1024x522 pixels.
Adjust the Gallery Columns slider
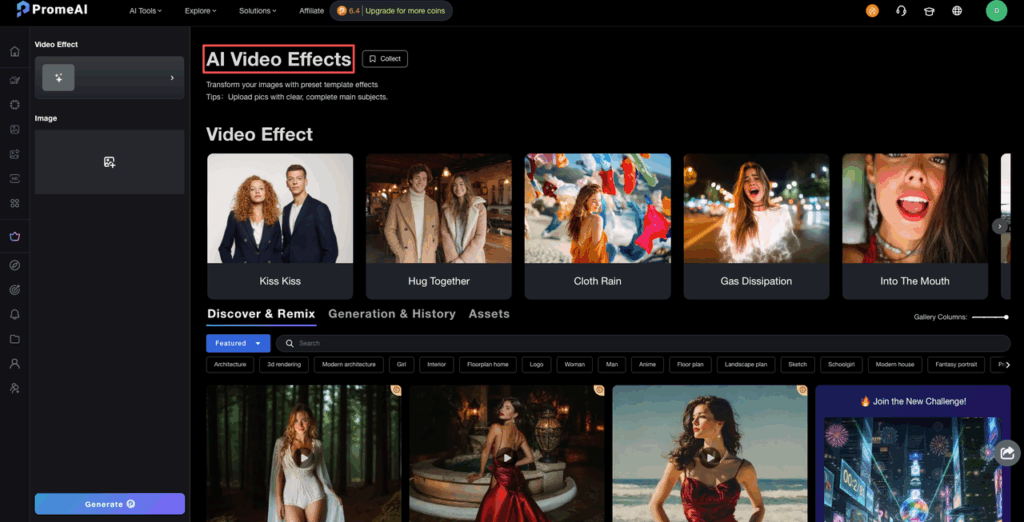(x=990, y=317)
